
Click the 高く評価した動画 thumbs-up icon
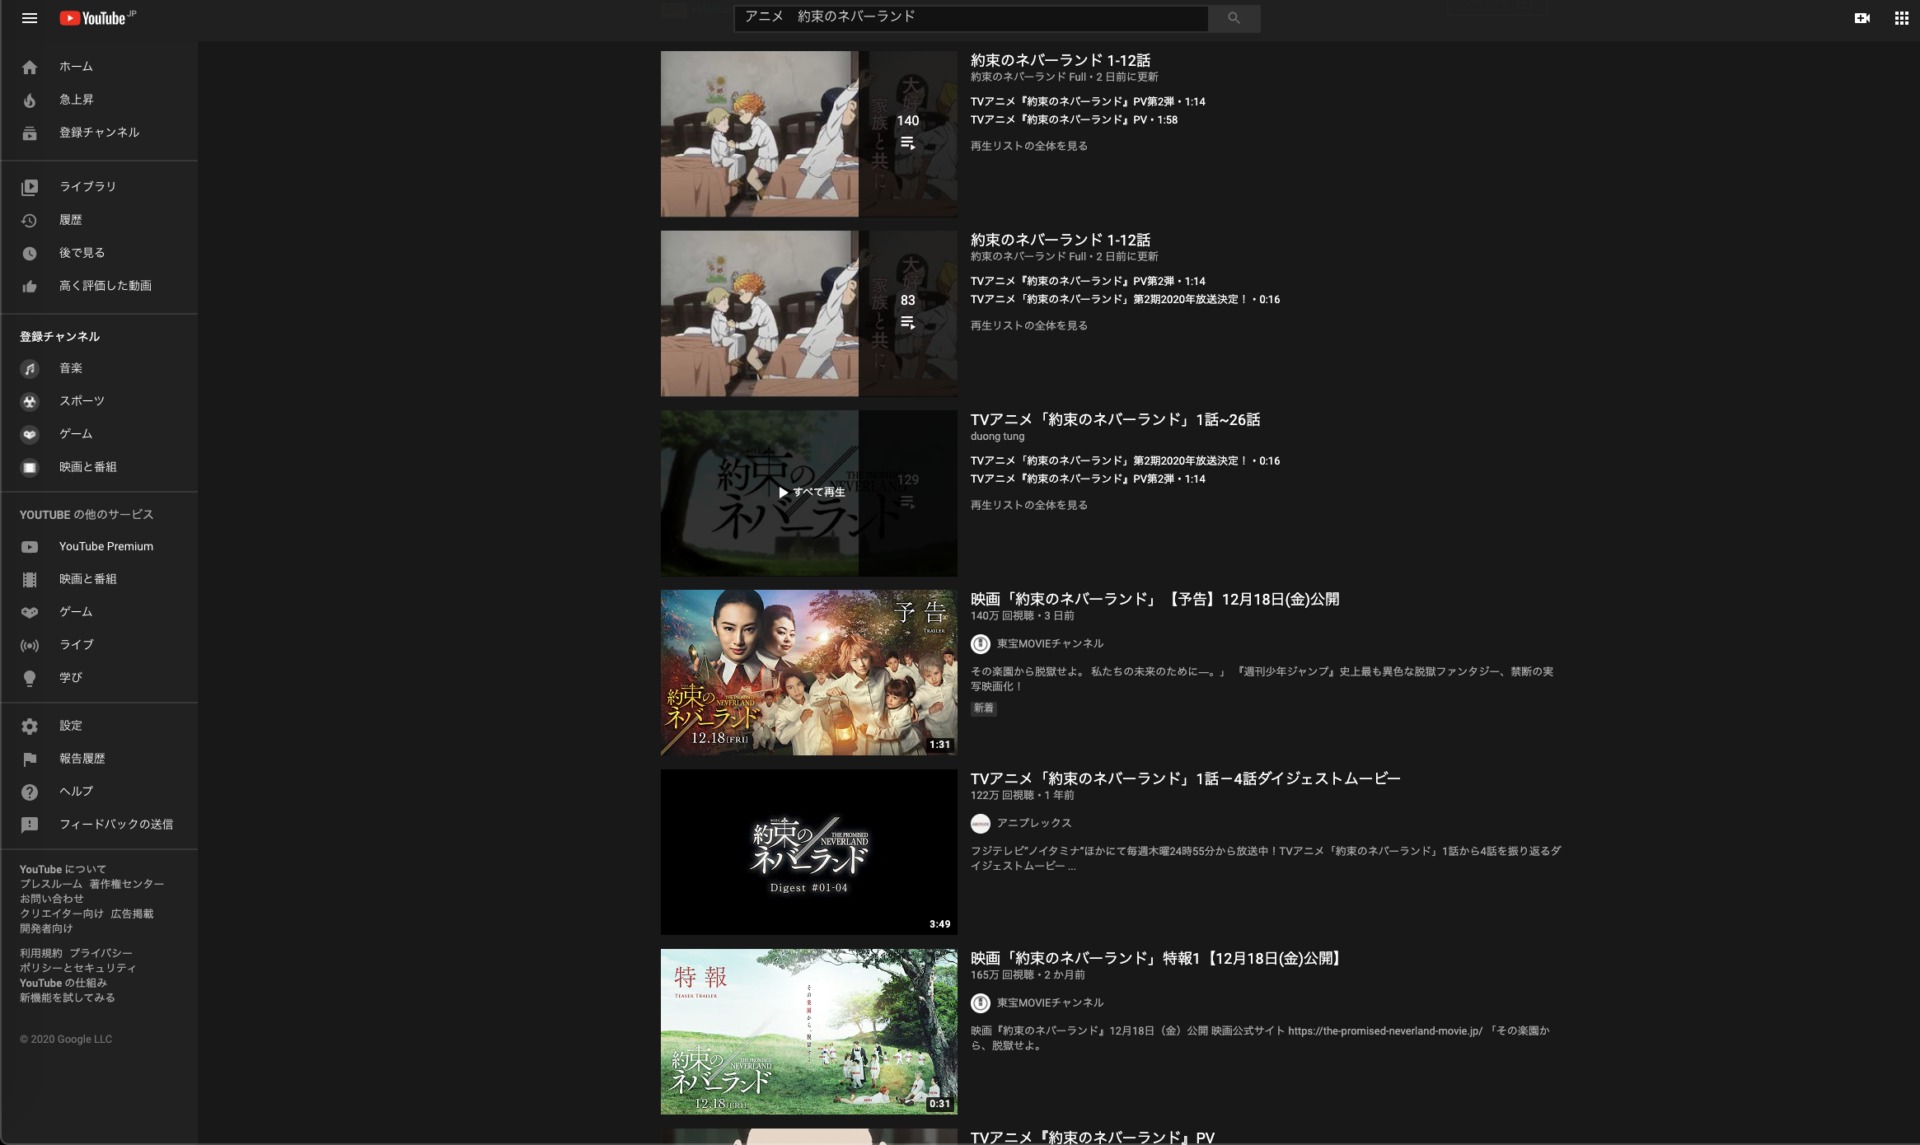pyautogui.click(x=30, y=286)
